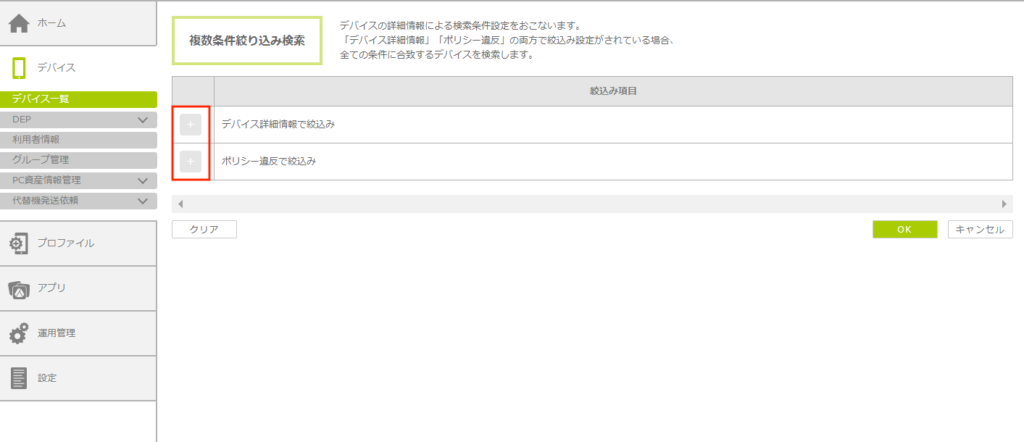Expand the ポリシー違反で絞込み plus button
The width and height of the screenshot is (1024, 442).
(191, 161)
